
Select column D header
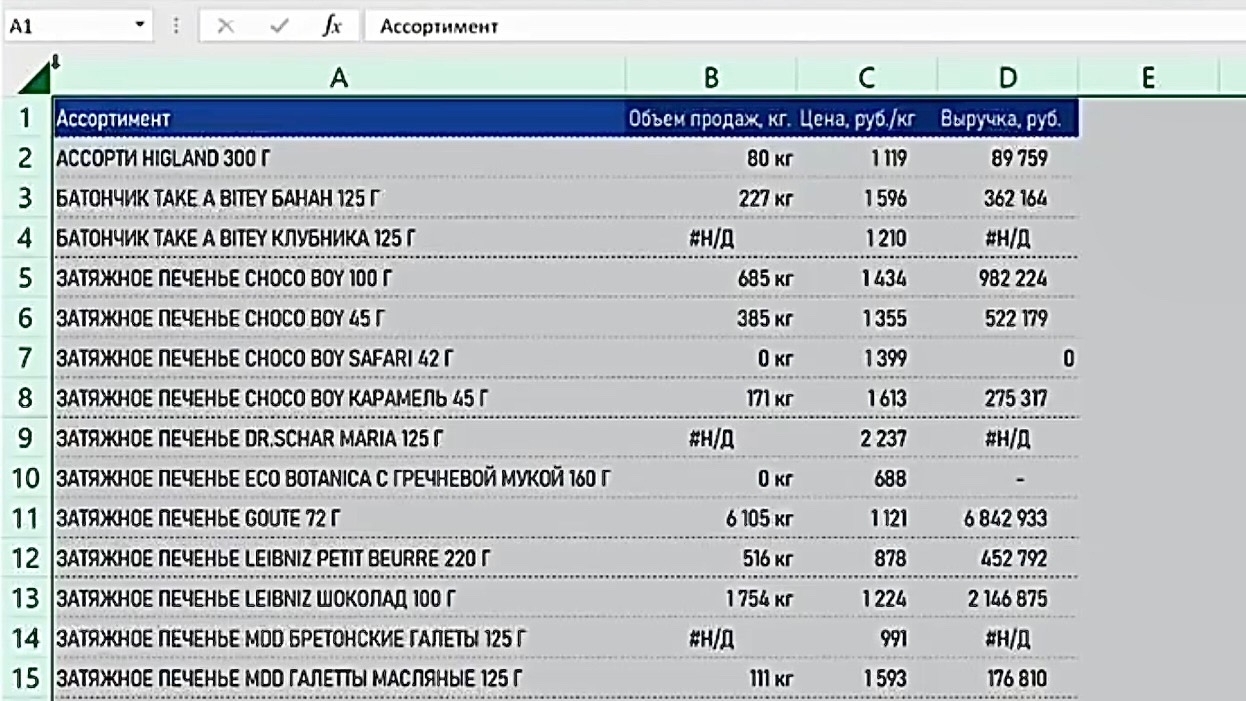tap(1008, 79)
